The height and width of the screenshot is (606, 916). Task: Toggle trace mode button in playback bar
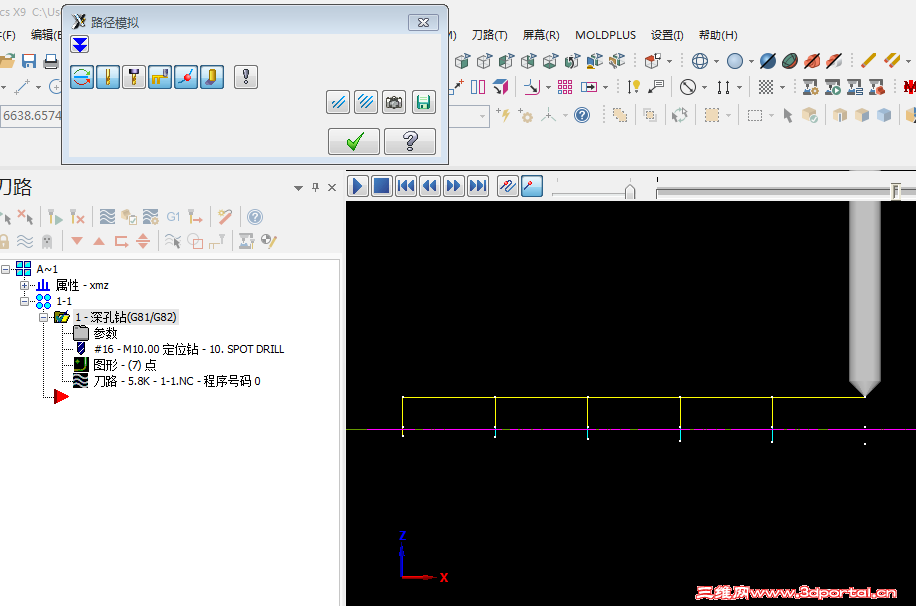point(508,186)
